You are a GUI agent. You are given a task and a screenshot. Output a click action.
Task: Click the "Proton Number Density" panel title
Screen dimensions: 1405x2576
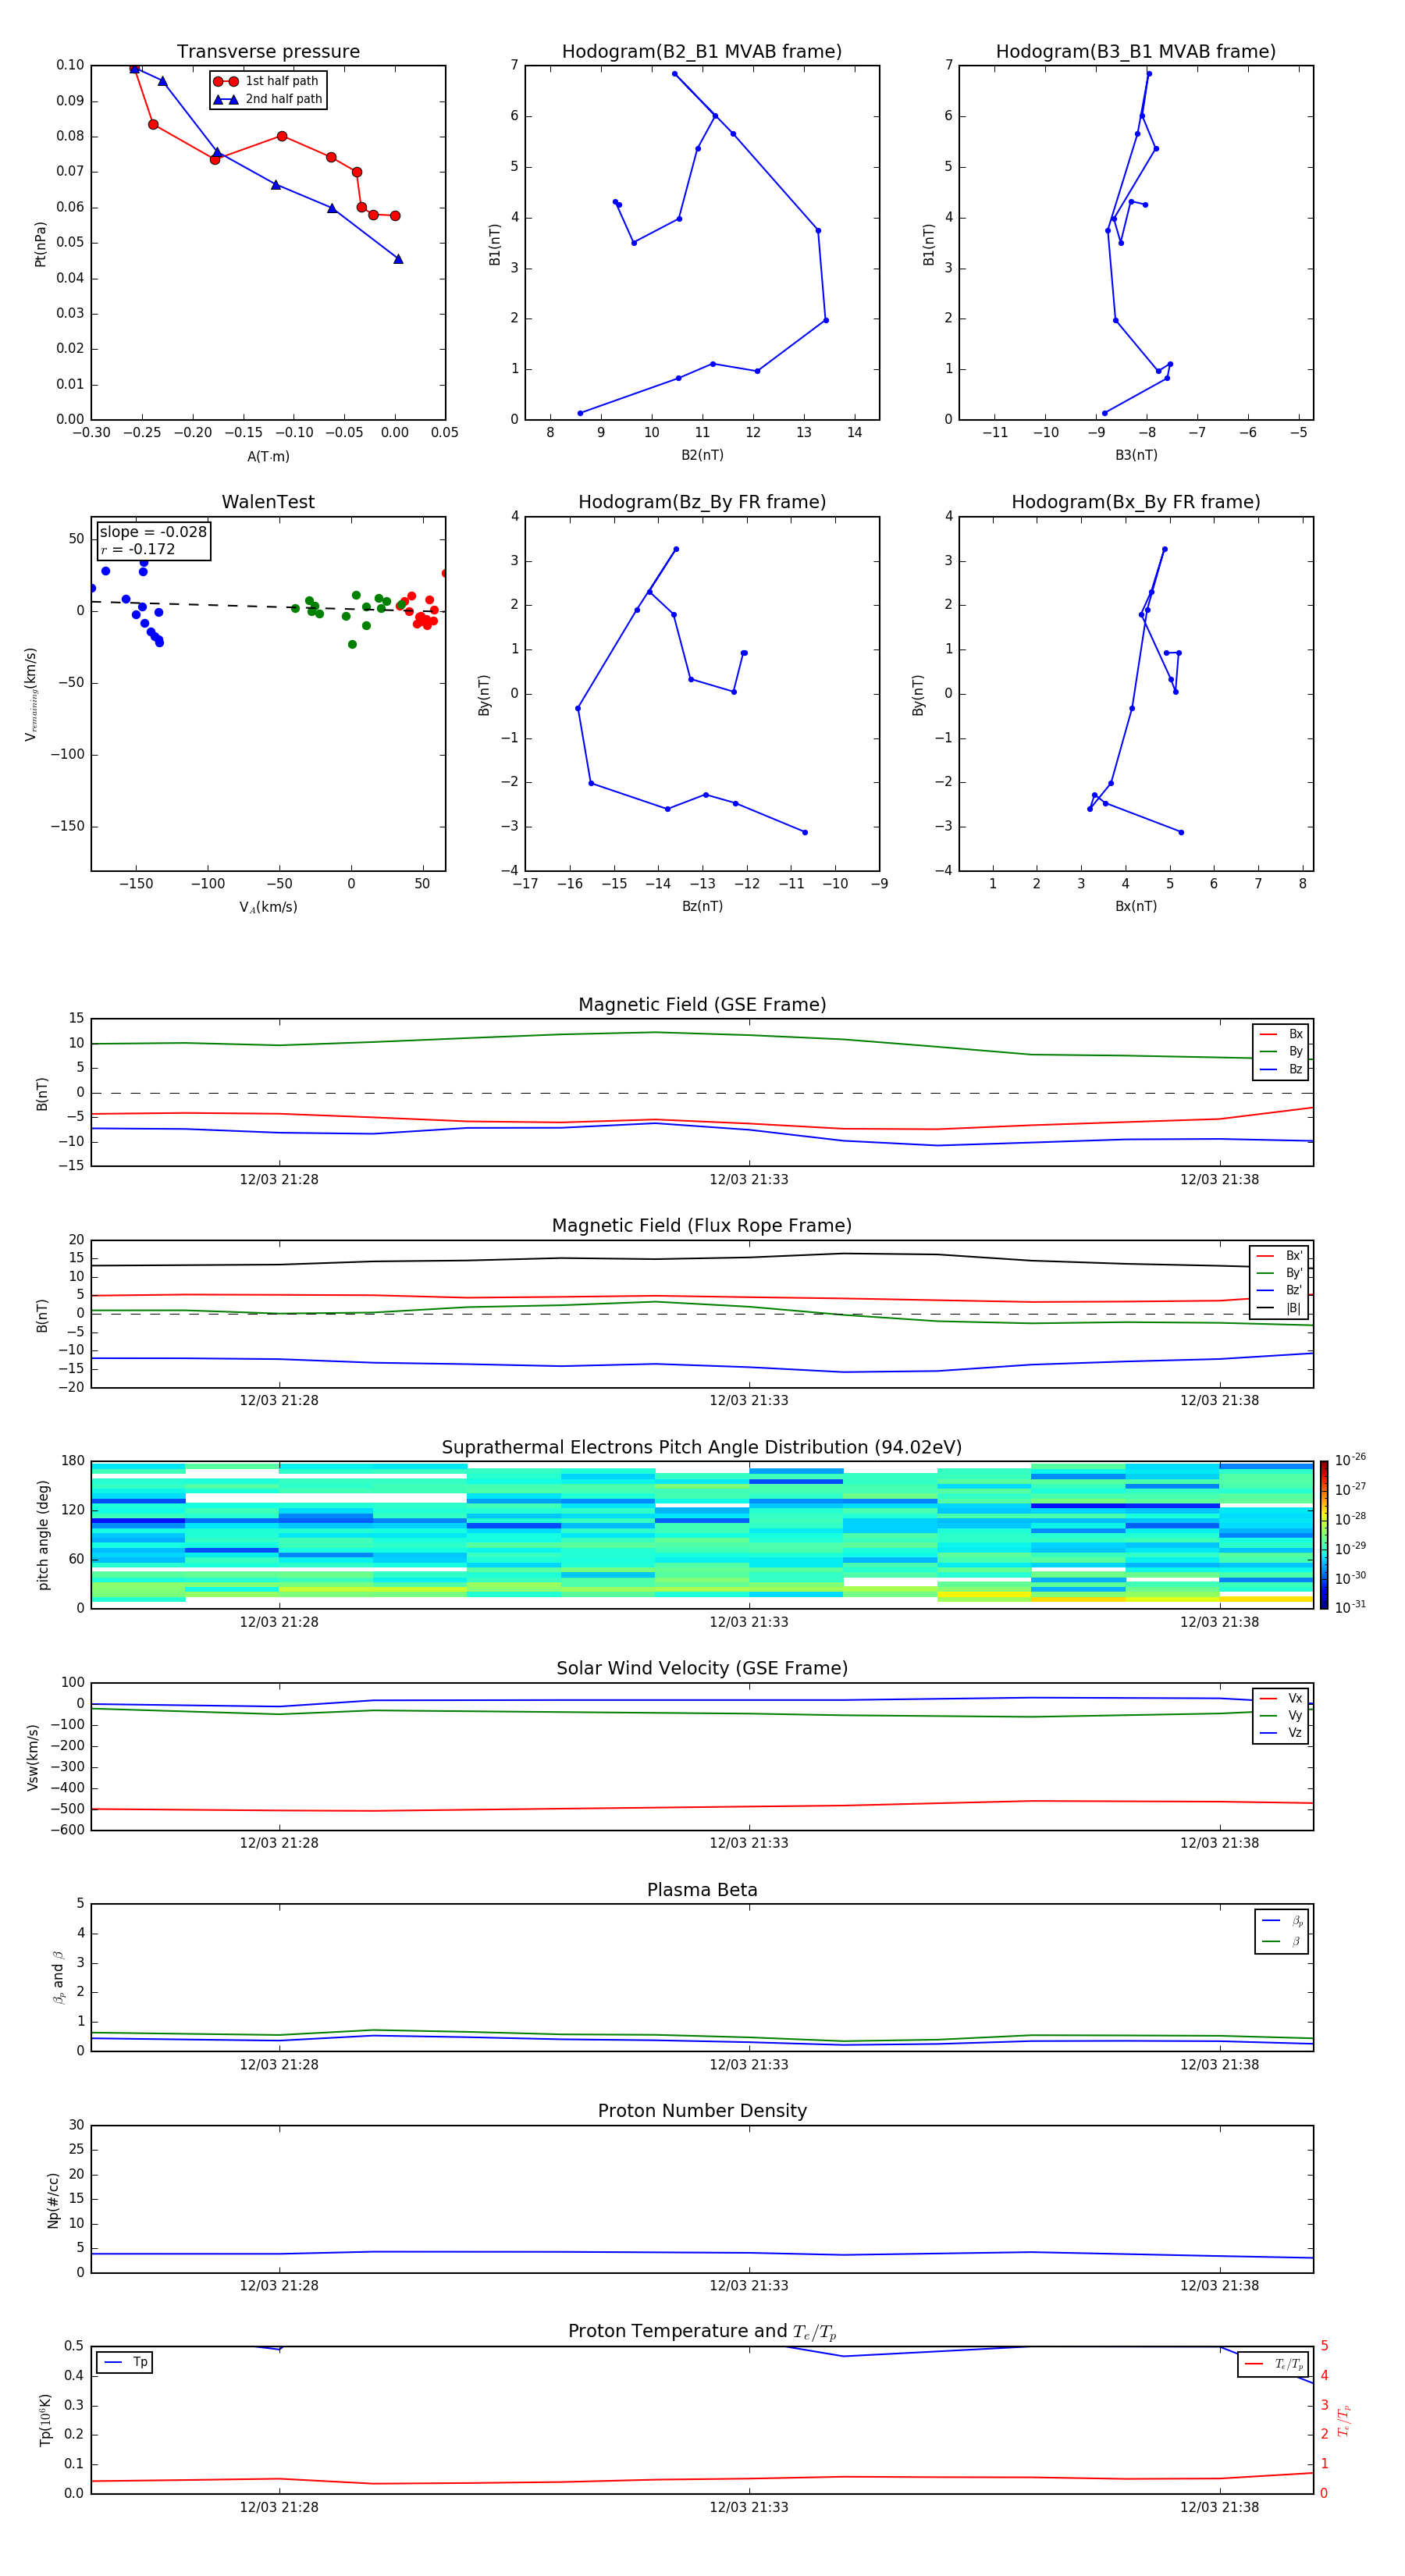coord(701,2110)
